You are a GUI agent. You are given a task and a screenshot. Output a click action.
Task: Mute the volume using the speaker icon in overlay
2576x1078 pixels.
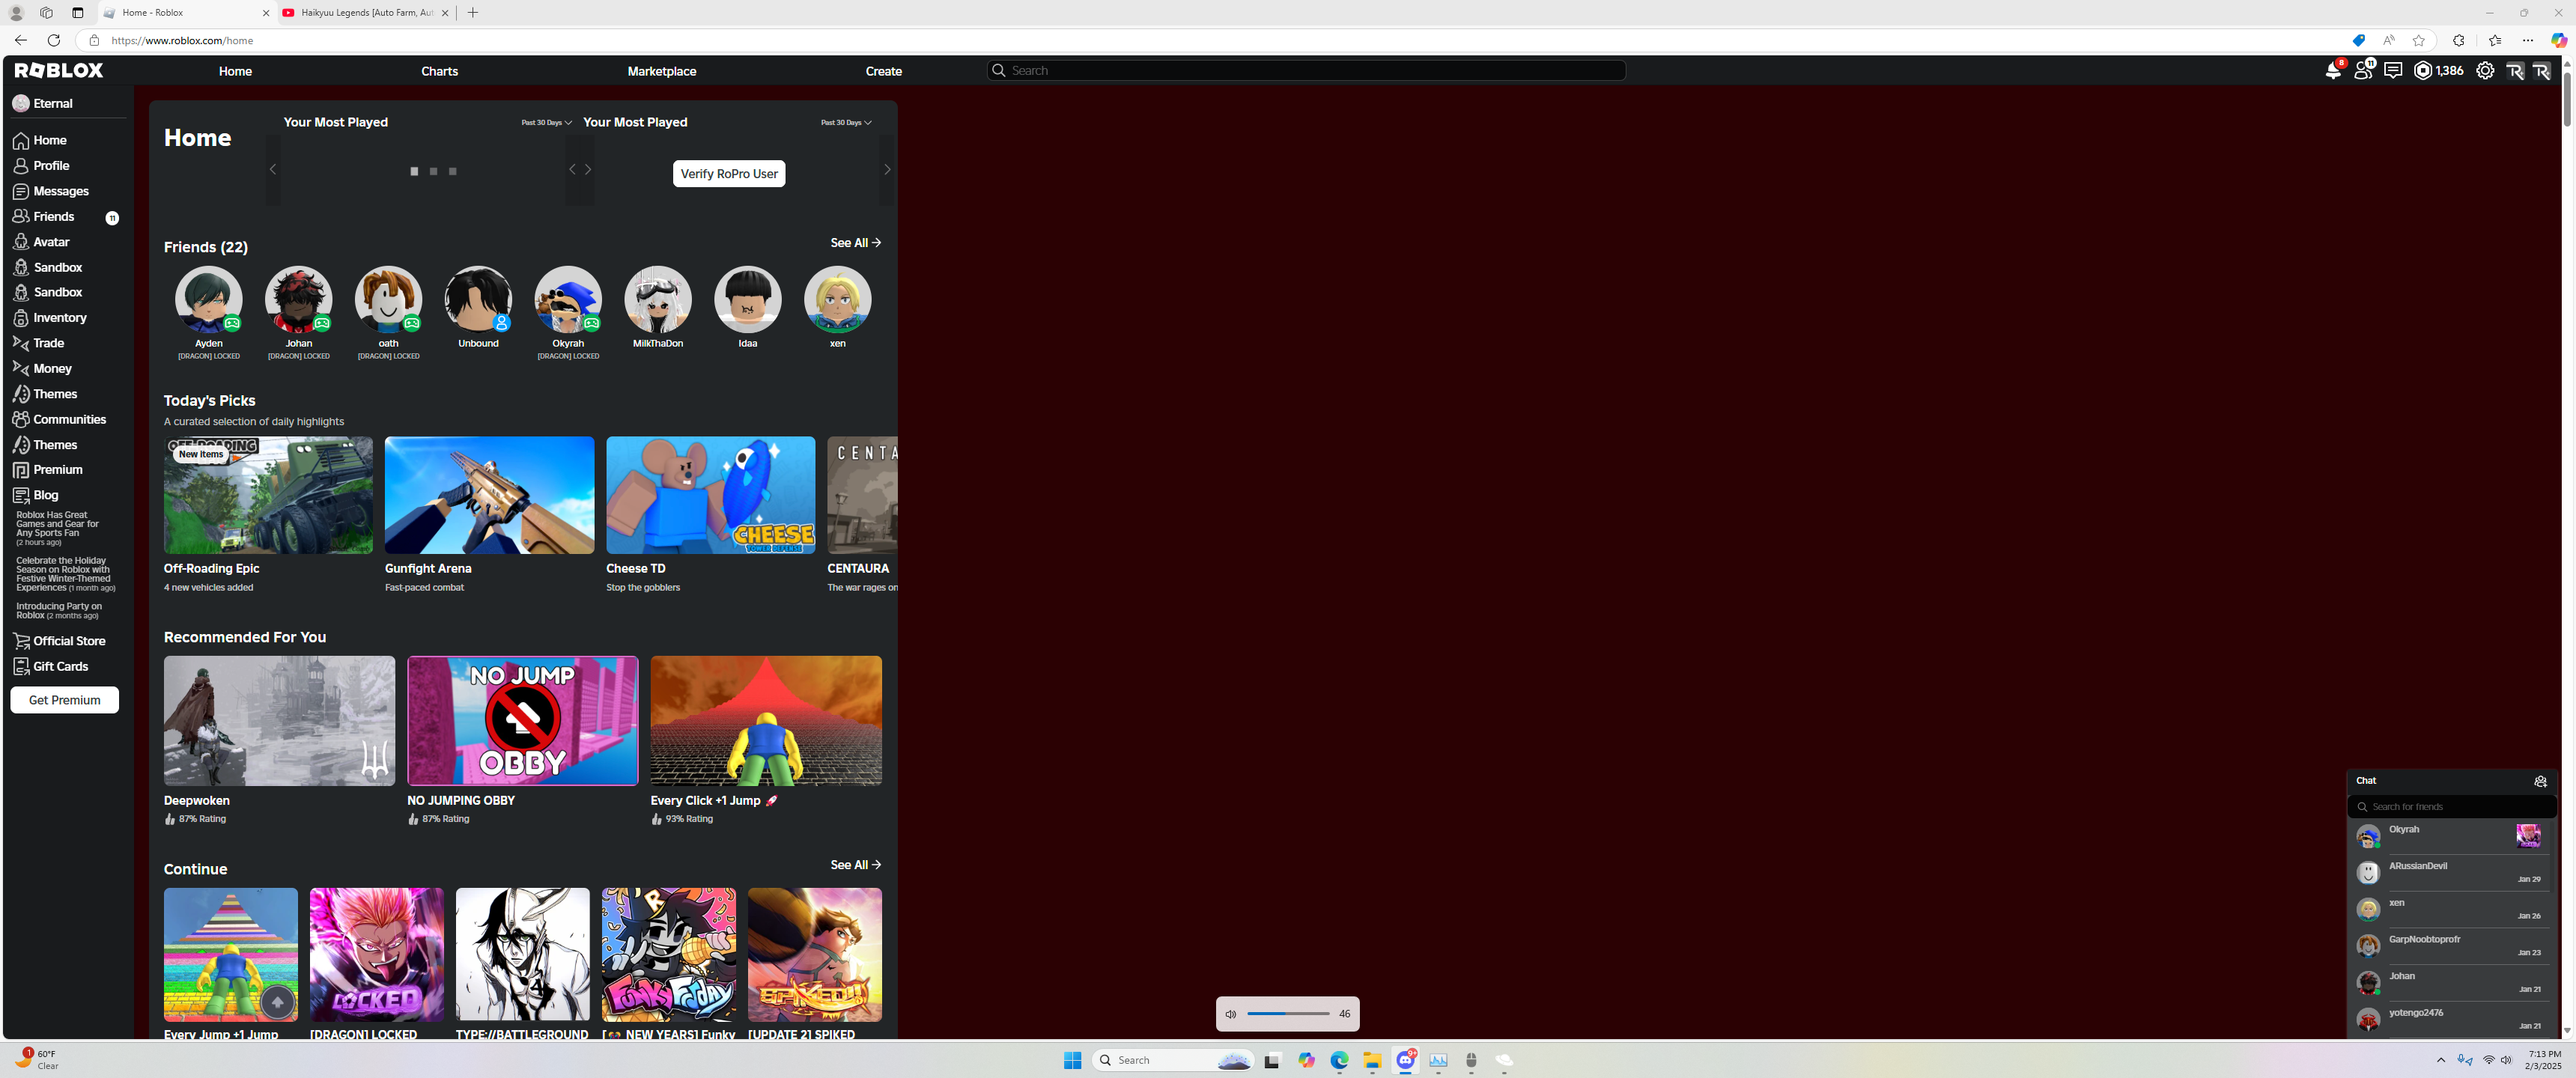(1231, 1014)
